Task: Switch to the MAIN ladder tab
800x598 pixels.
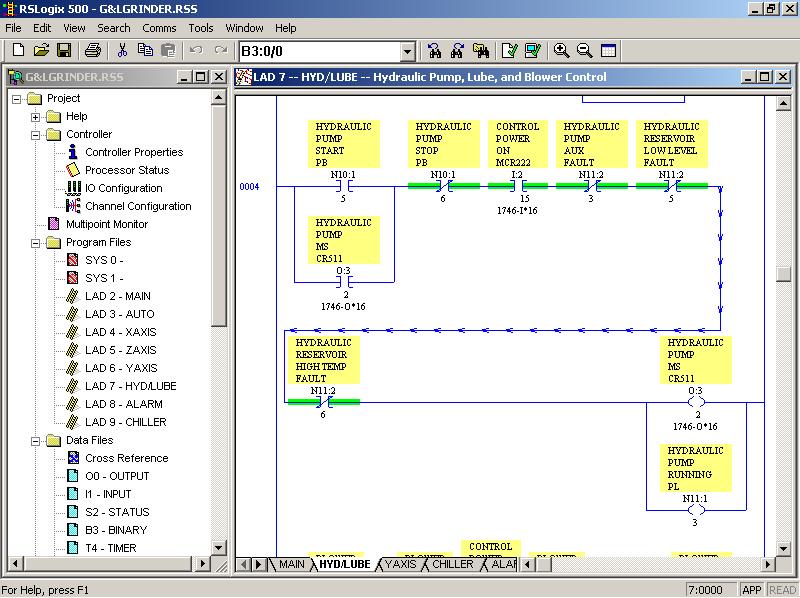Action: pyautogui.click(x=291, y=564)
